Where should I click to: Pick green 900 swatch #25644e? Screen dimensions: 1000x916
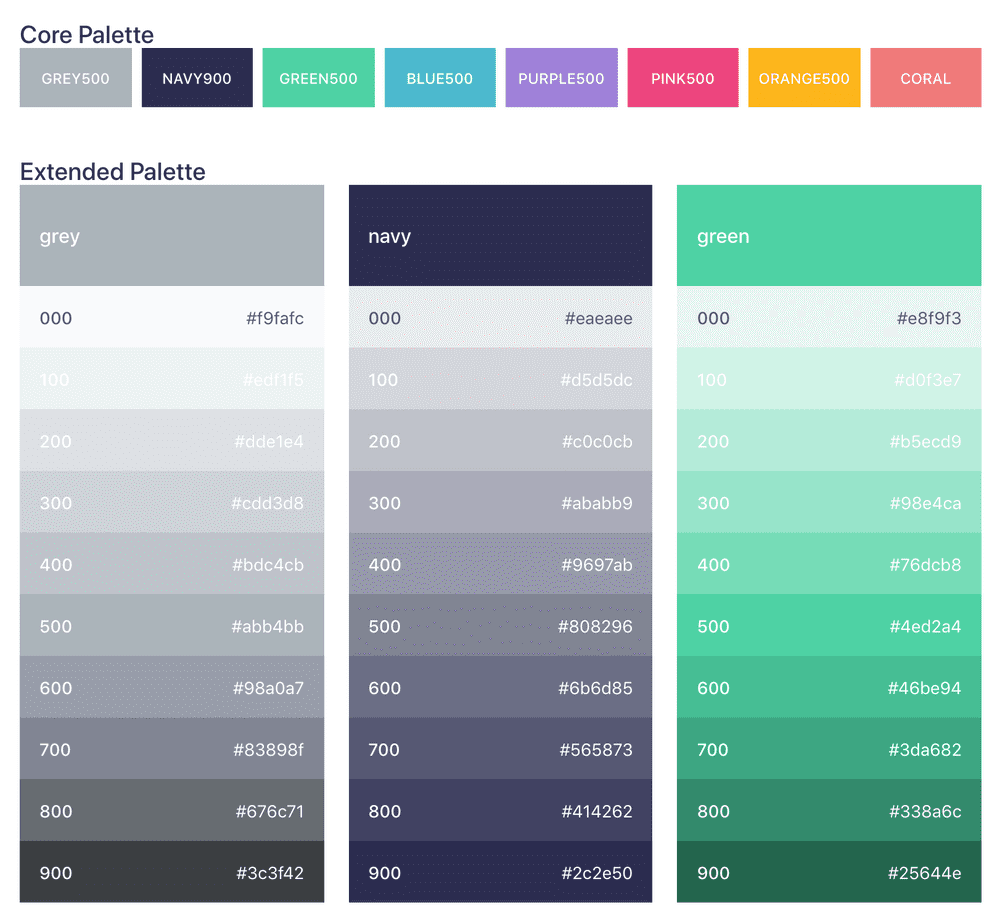click(829, 872)
